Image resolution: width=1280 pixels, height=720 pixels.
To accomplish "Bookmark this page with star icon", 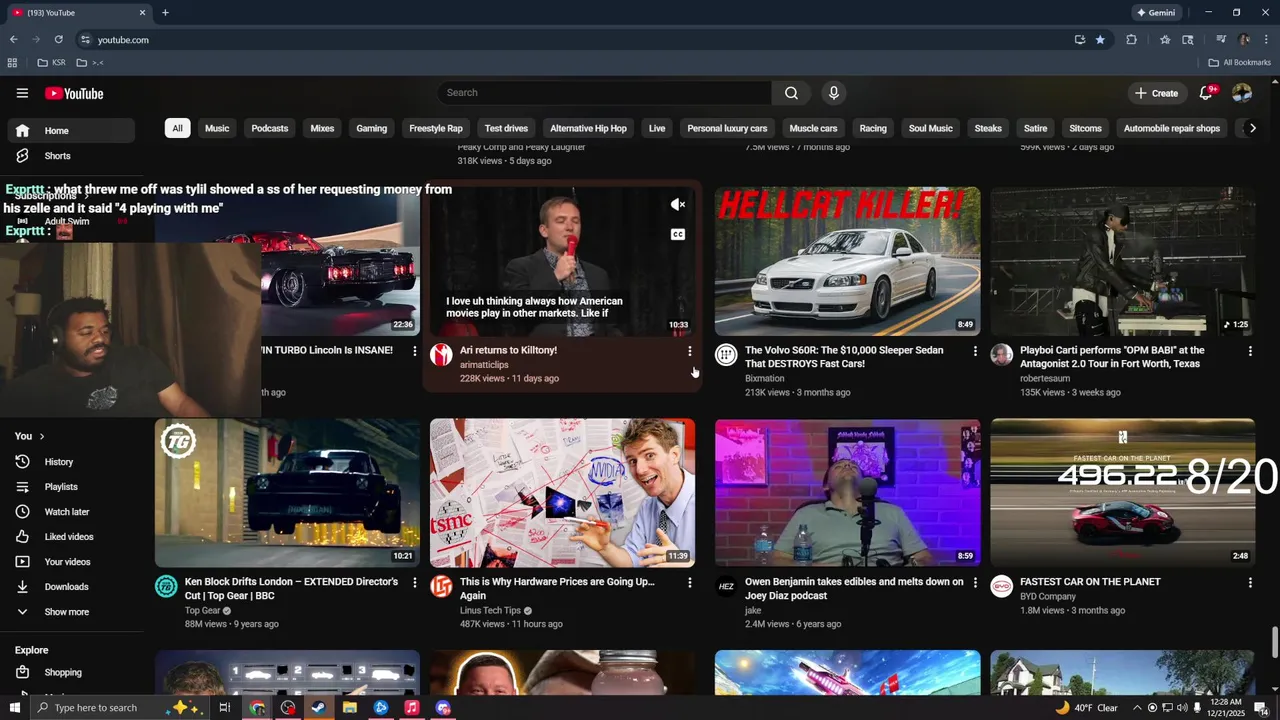I will coord(1100,40).
